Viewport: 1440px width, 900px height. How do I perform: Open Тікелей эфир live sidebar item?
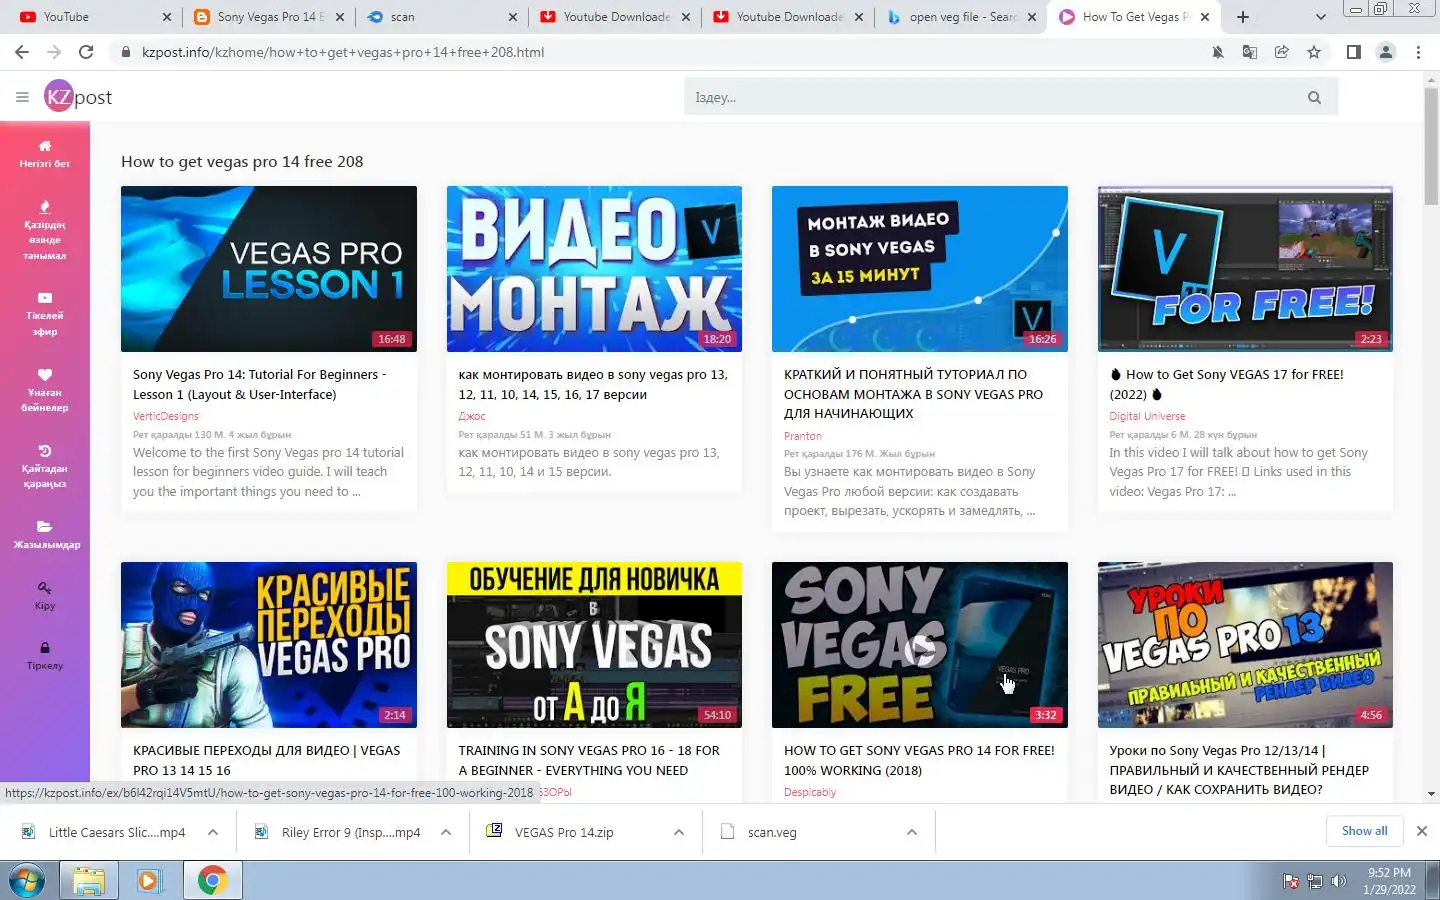45,314
